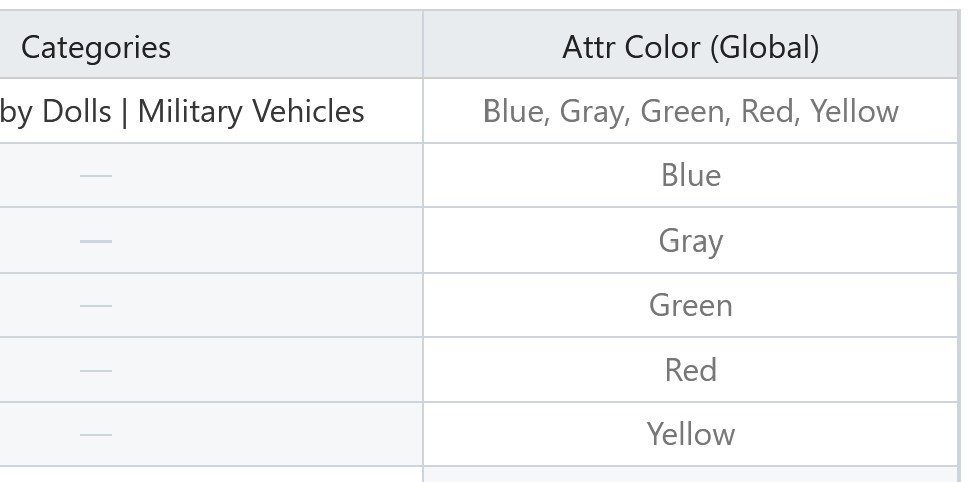Viewport: 968px width, 482px height.
Task: Click the empty Categories dash in Blue row
Action: pyautogui.click(x=96, y=176)
